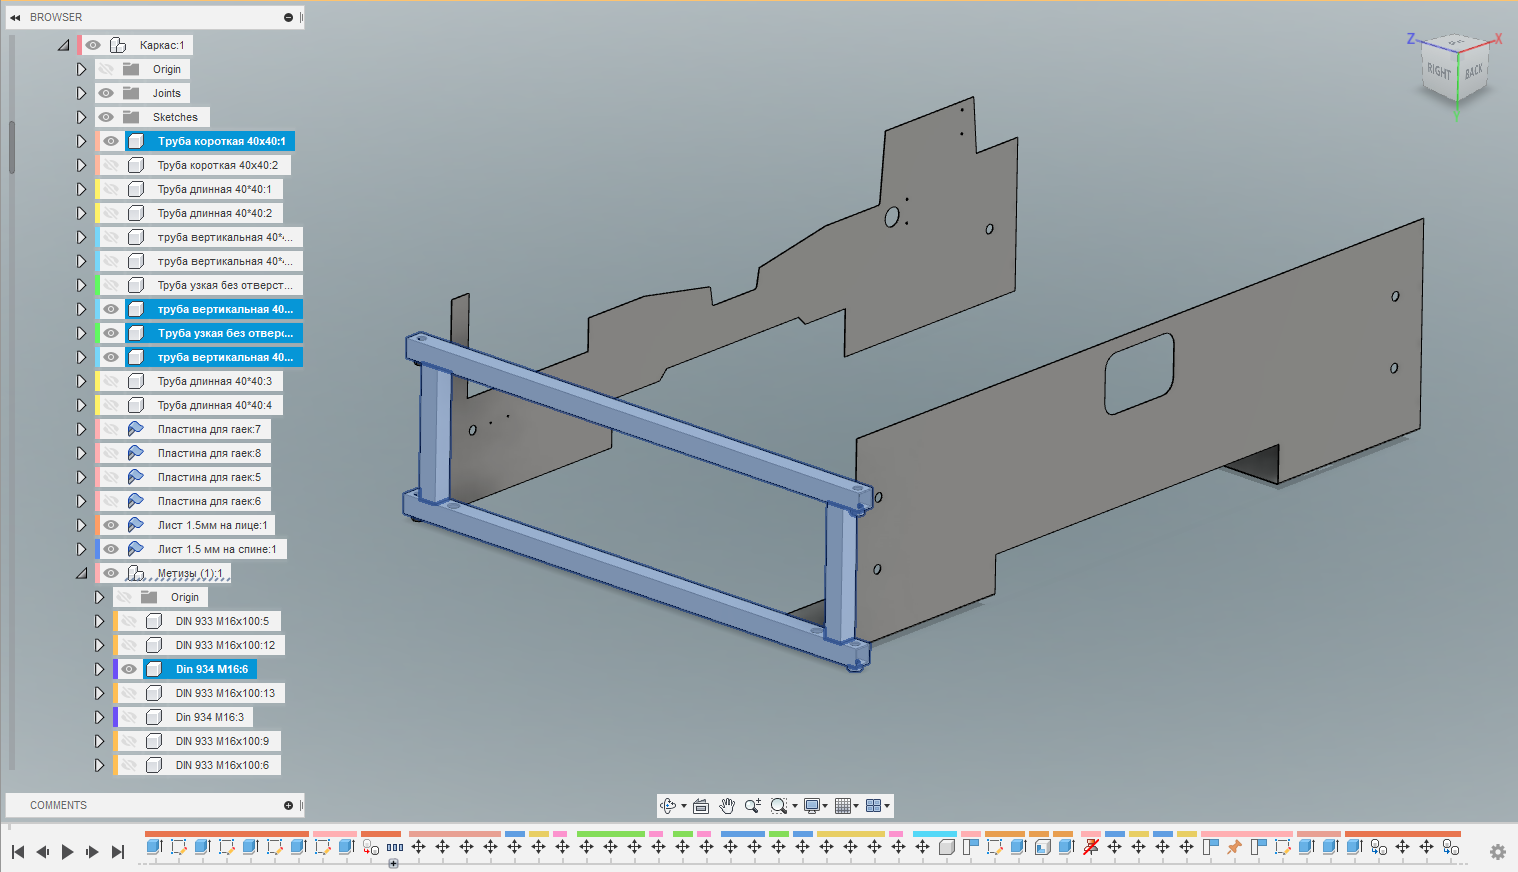Expand DIN 933 M16x100:12 node
The width and height of the screenshot is (1518, 872).
[100, 645]
